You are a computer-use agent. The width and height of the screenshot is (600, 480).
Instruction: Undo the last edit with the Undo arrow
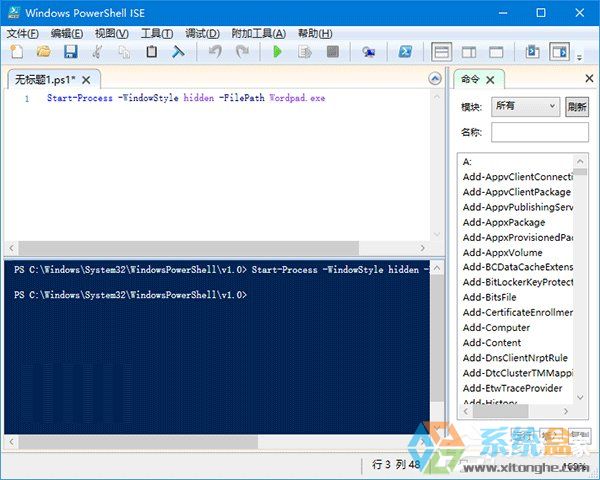(x=215, y=51)
